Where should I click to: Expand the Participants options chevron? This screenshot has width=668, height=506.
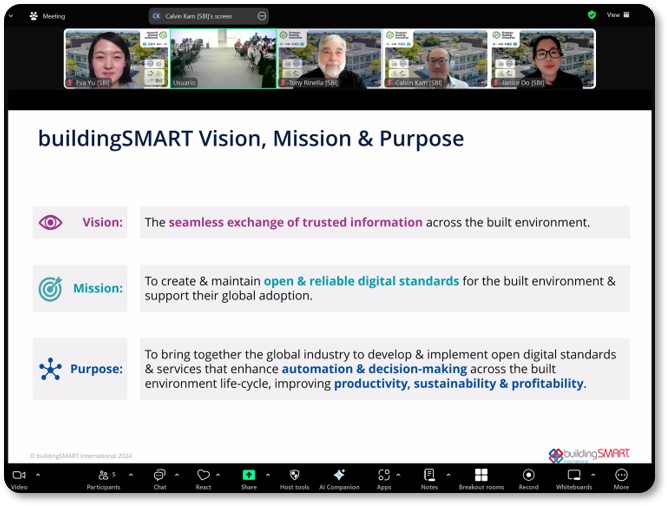(131, 474)
